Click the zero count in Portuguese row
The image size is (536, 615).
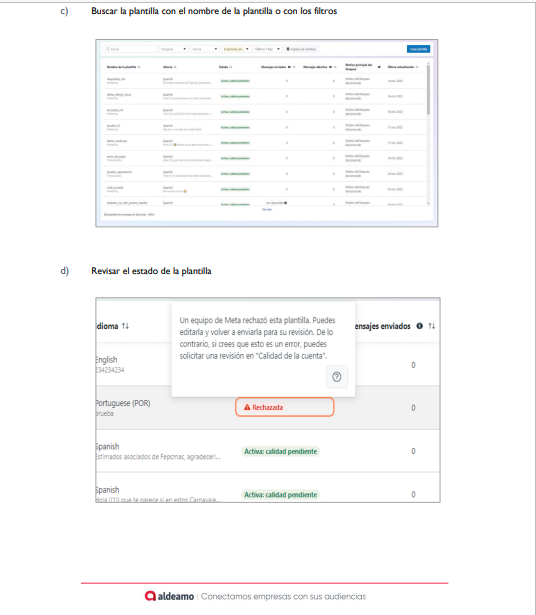pos(413,408)
